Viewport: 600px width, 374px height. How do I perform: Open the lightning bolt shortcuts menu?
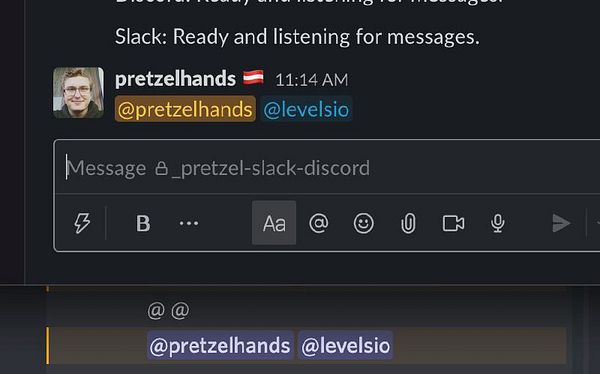point(82,223)
